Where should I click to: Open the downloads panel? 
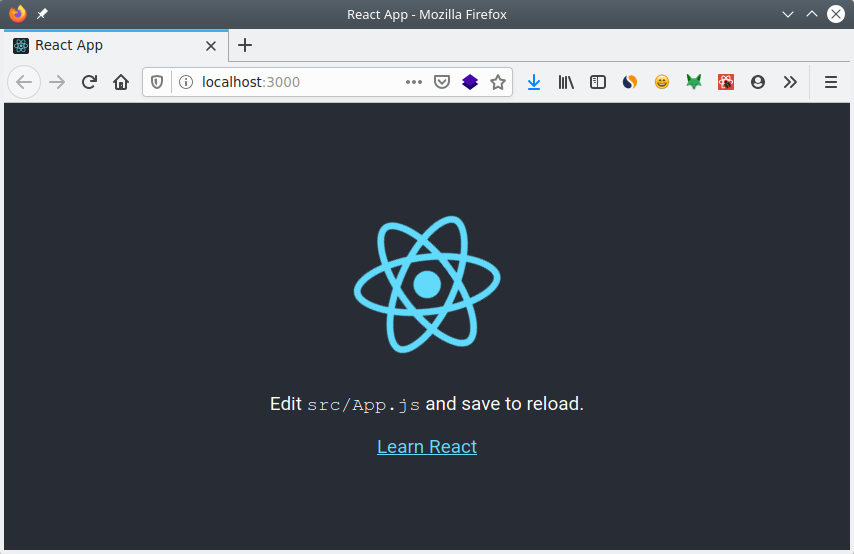[x=534, y=82]
